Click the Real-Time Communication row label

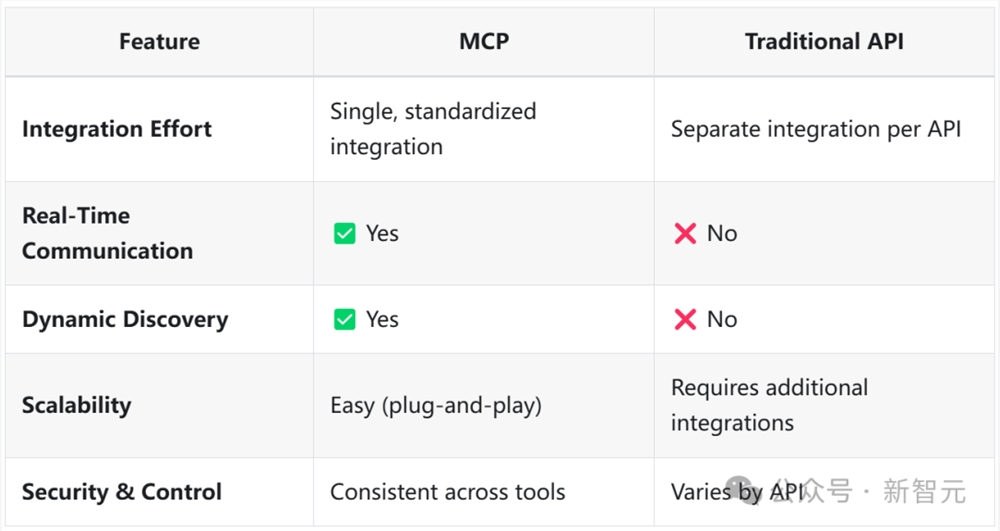(107, 233)
